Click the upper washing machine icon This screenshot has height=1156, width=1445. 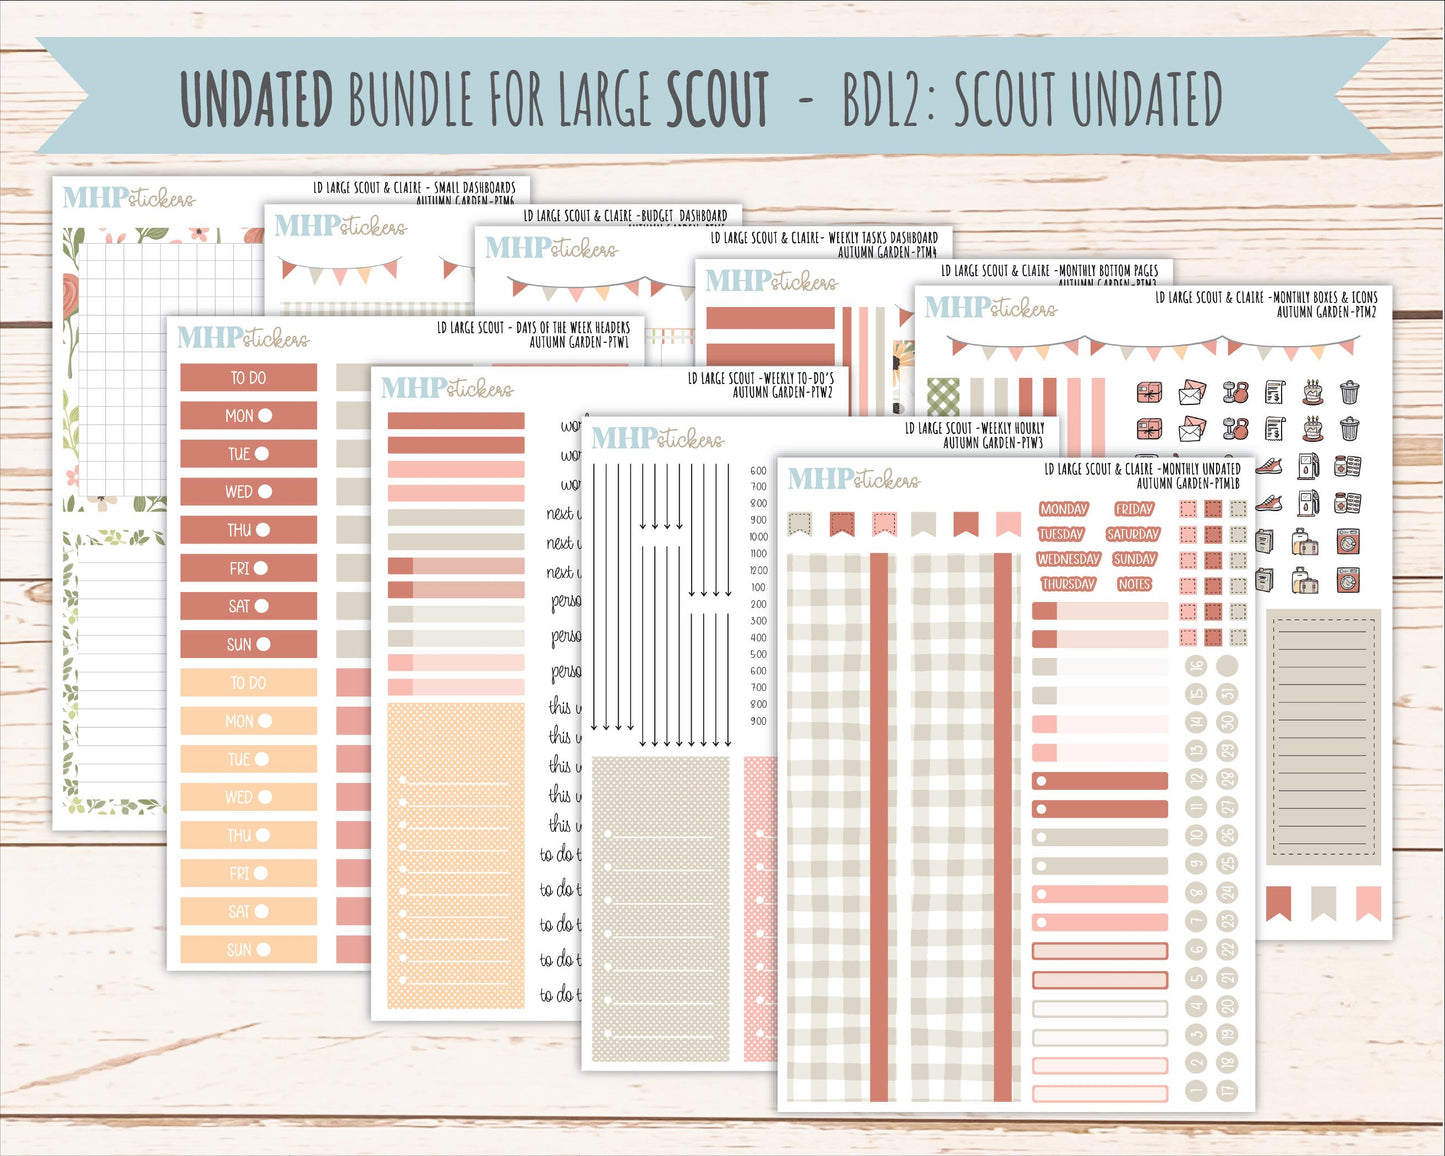[1348, 543]
